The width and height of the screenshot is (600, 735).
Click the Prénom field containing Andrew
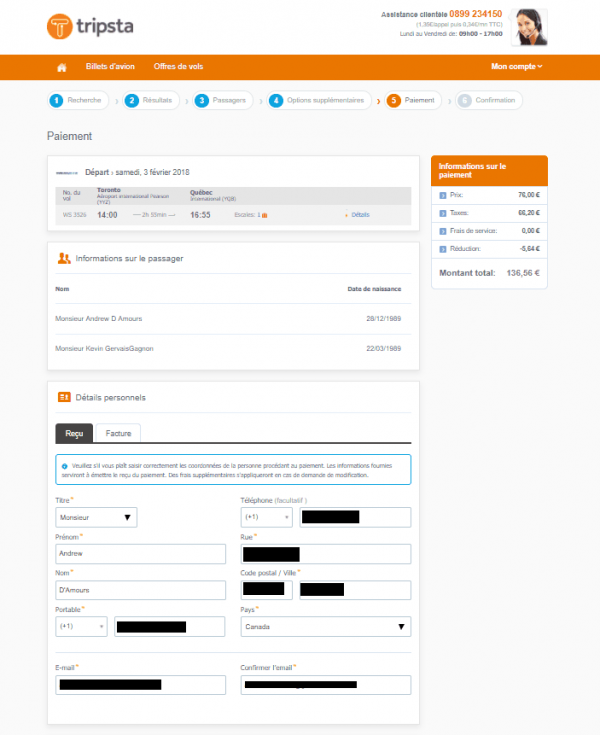(x=141, y=554)
